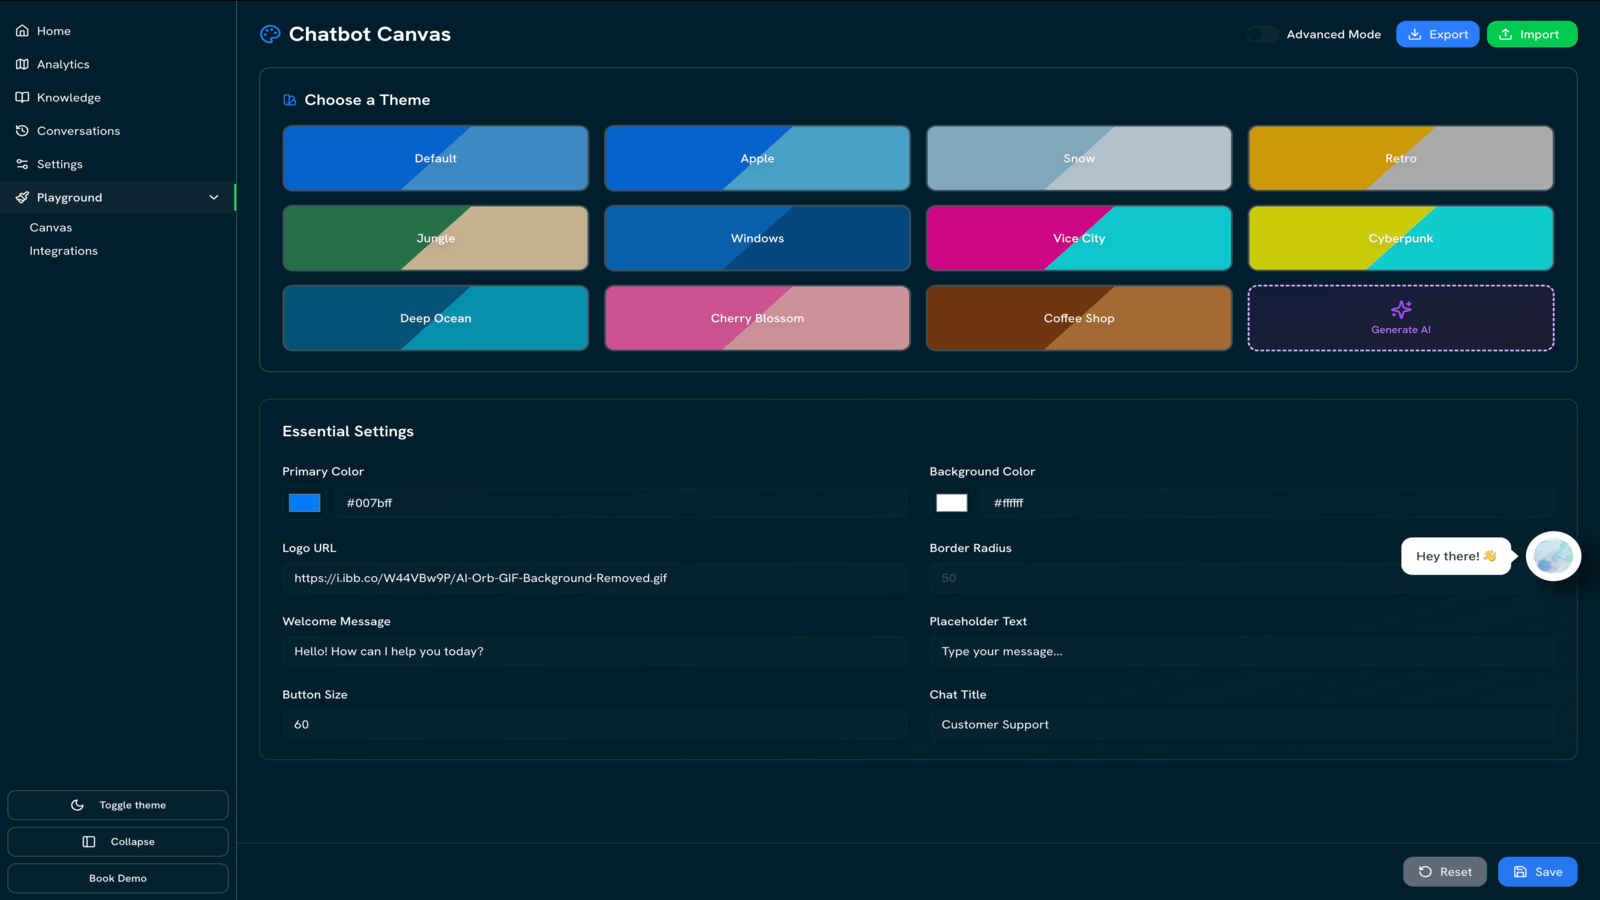Toggle the app theme with Toggle theme
Screen dimensions: 1600x900
pos(117,804)
